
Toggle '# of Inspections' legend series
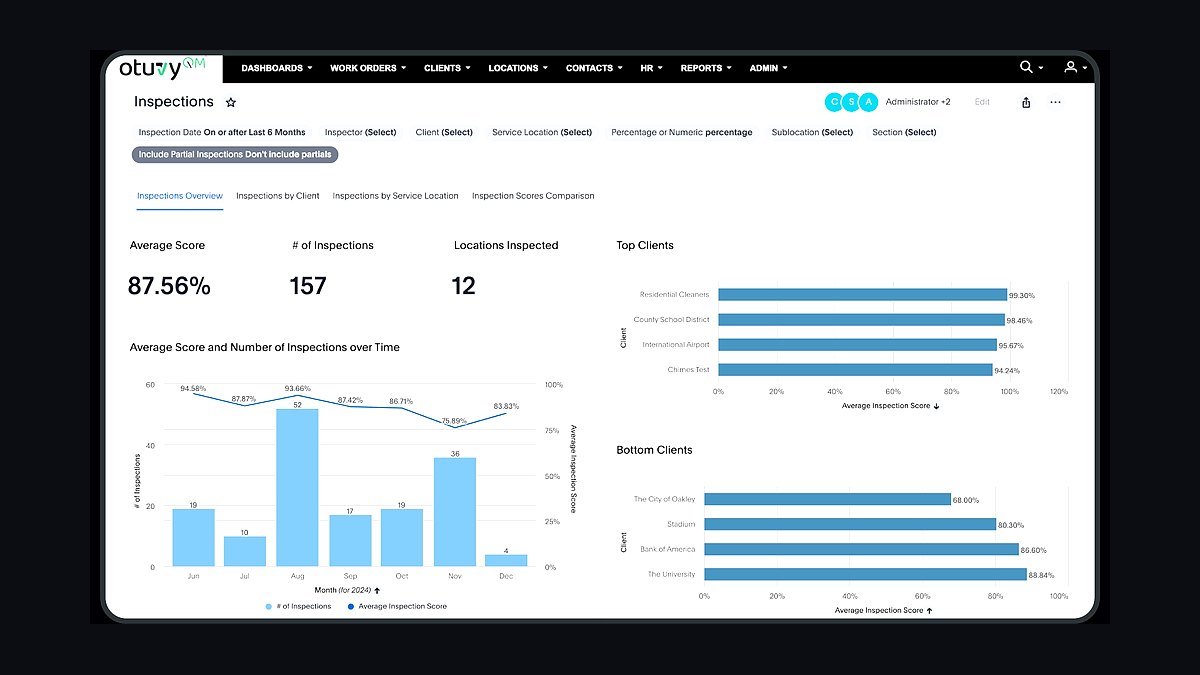298,606
